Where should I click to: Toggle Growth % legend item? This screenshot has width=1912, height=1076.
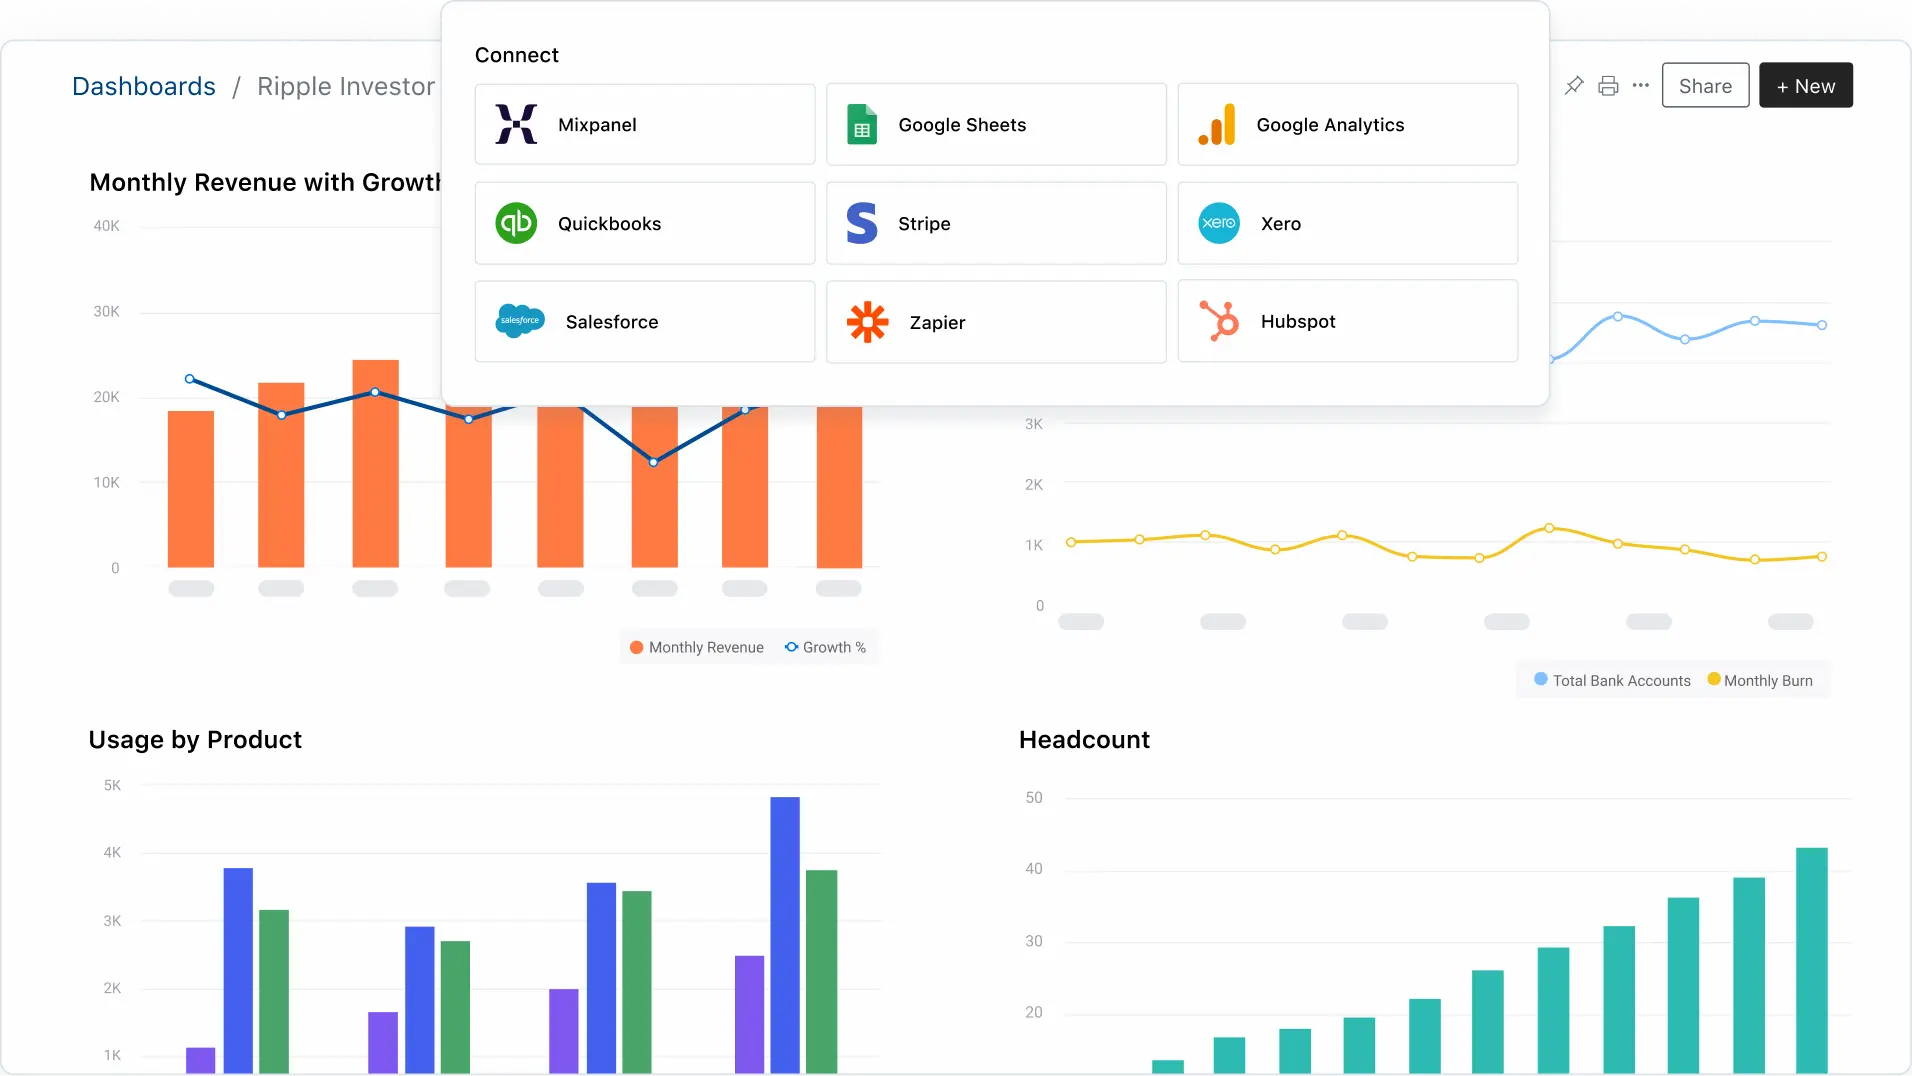coord(826,647)
